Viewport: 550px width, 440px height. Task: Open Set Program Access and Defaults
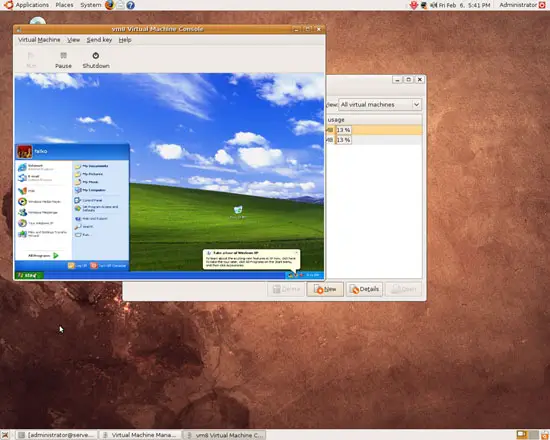[x=96, y=208]
